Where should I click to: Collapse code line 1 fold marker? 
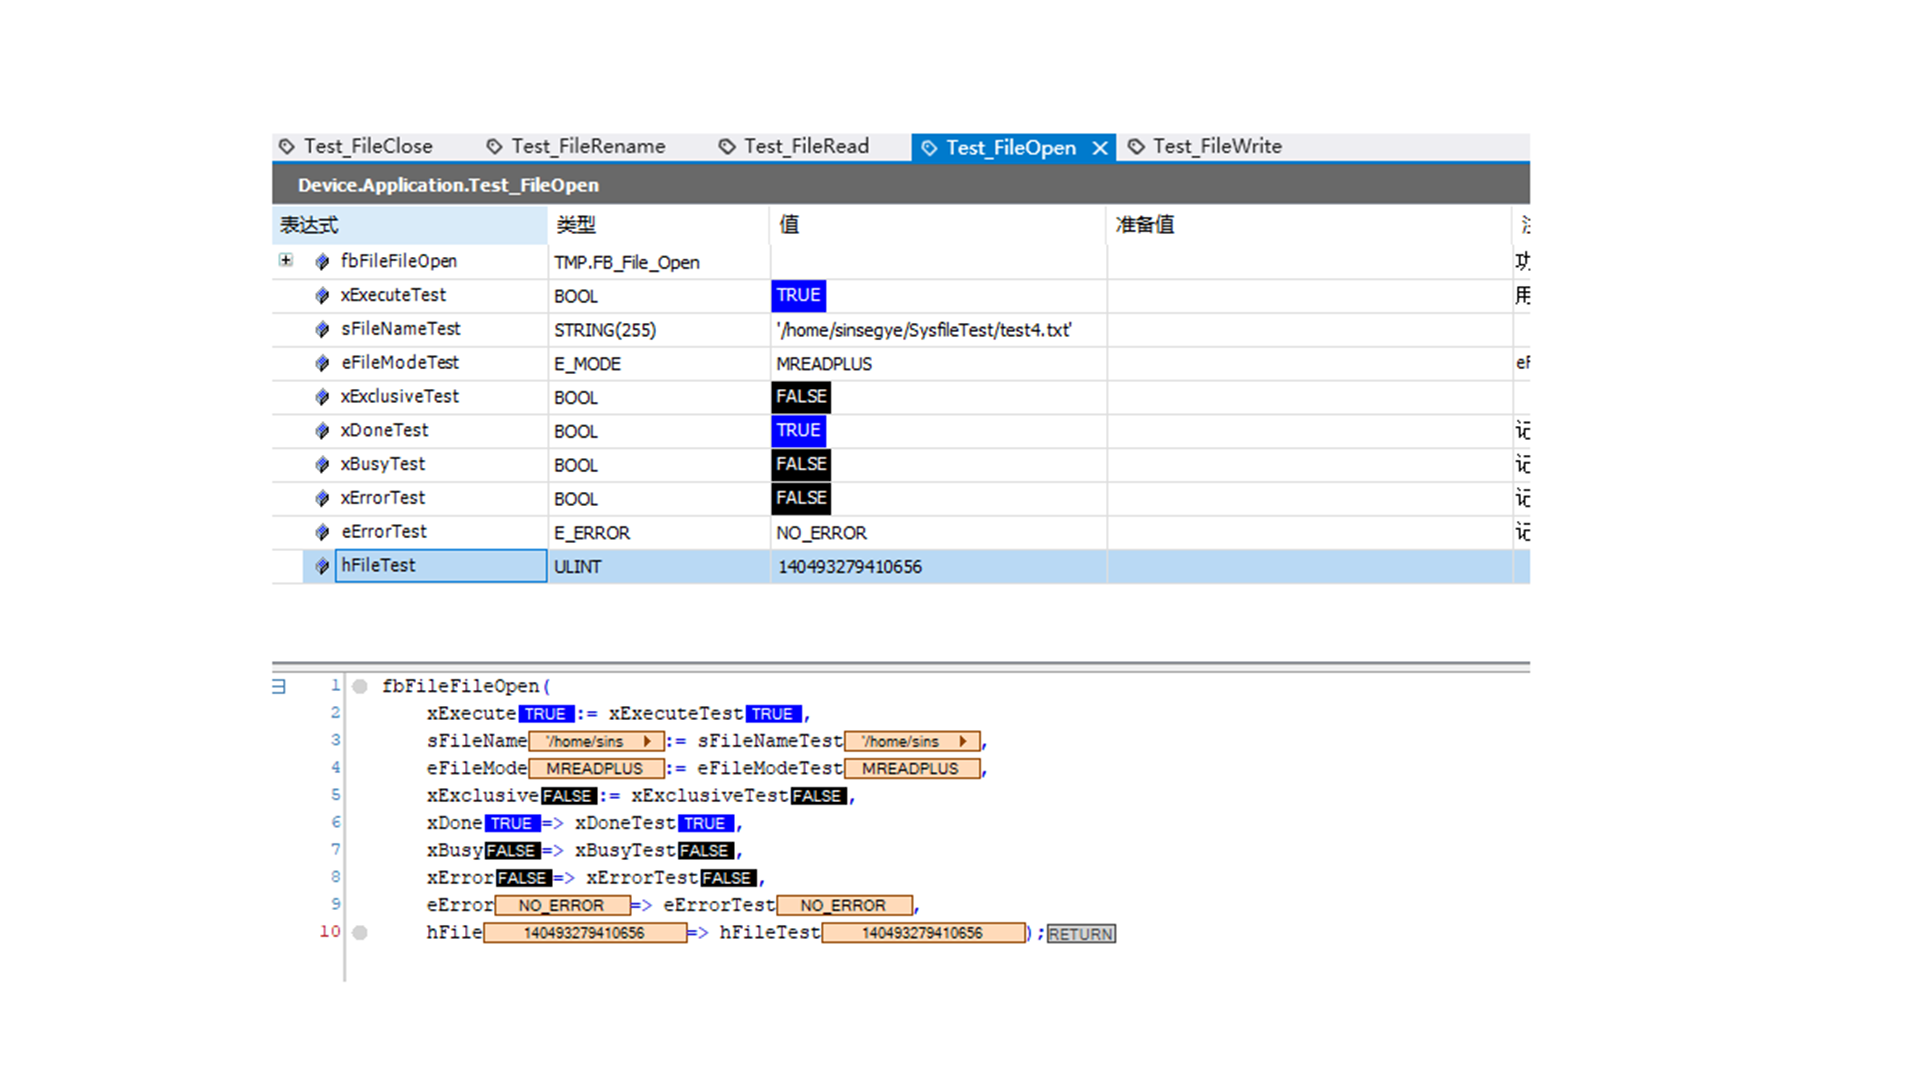[x=279, y=686]
